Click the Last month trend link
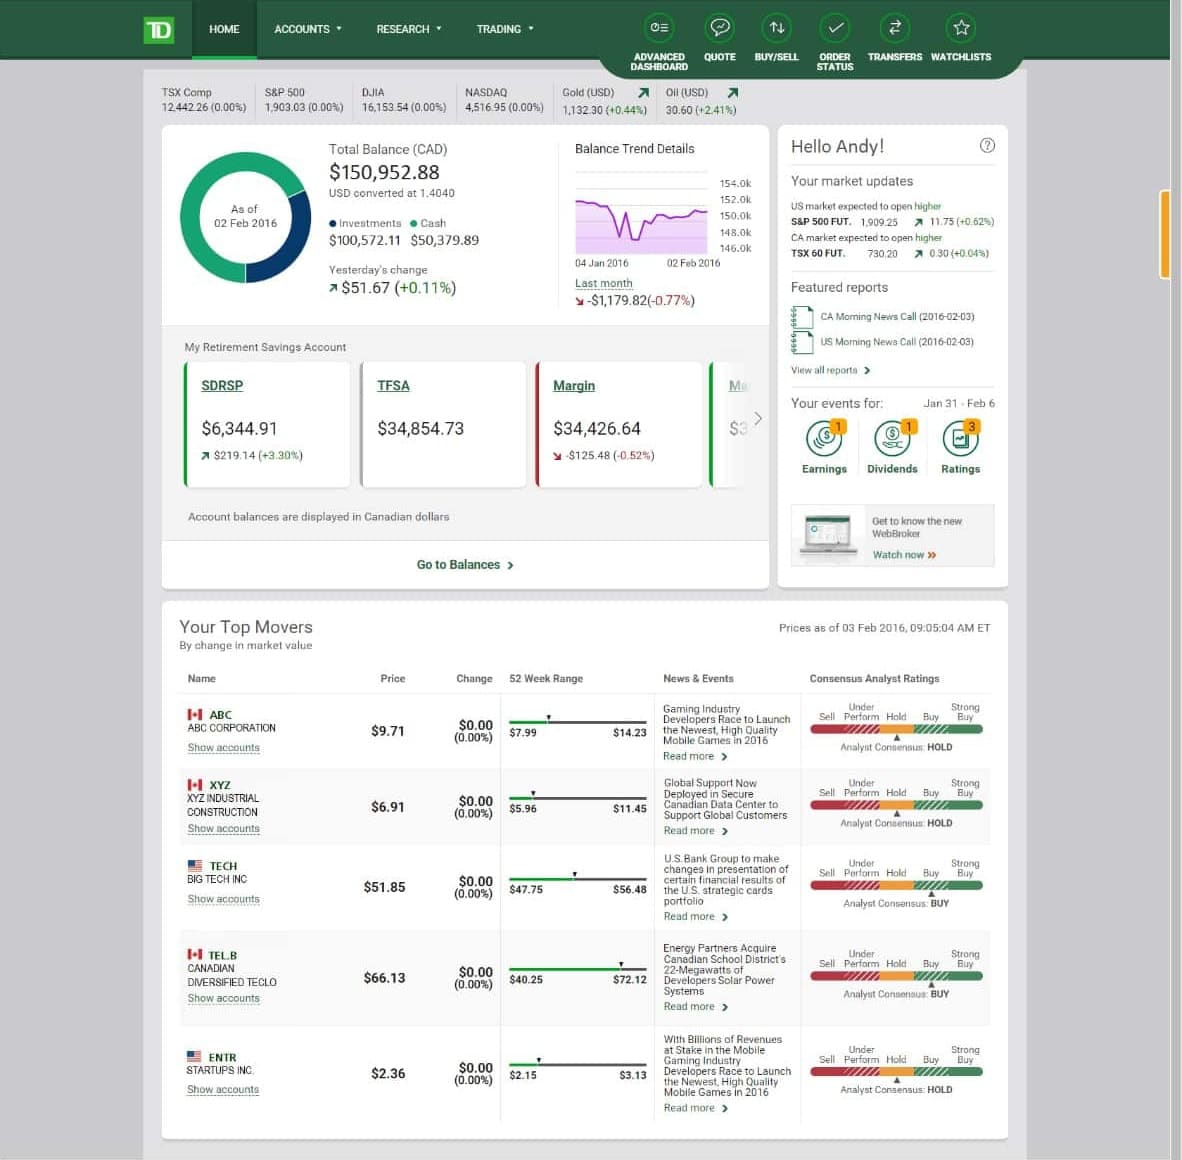The height and width of the screenshot is (1160, 1182). (x=604, y=283)
